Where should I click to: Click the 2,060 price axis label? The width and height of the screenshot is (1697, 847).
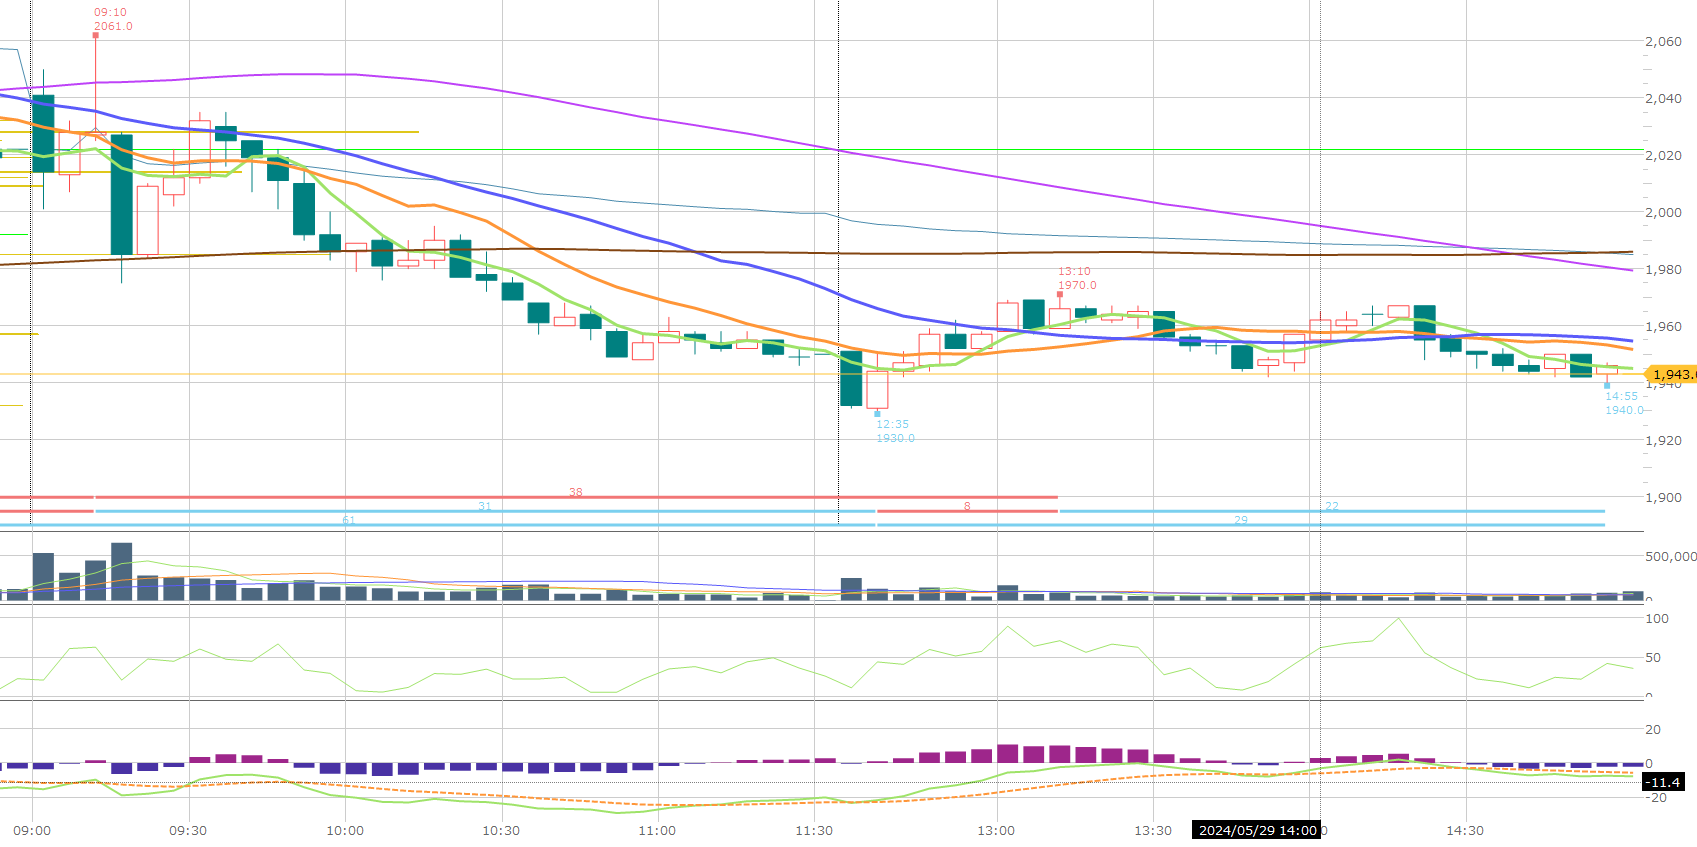tap(1663, 41)
